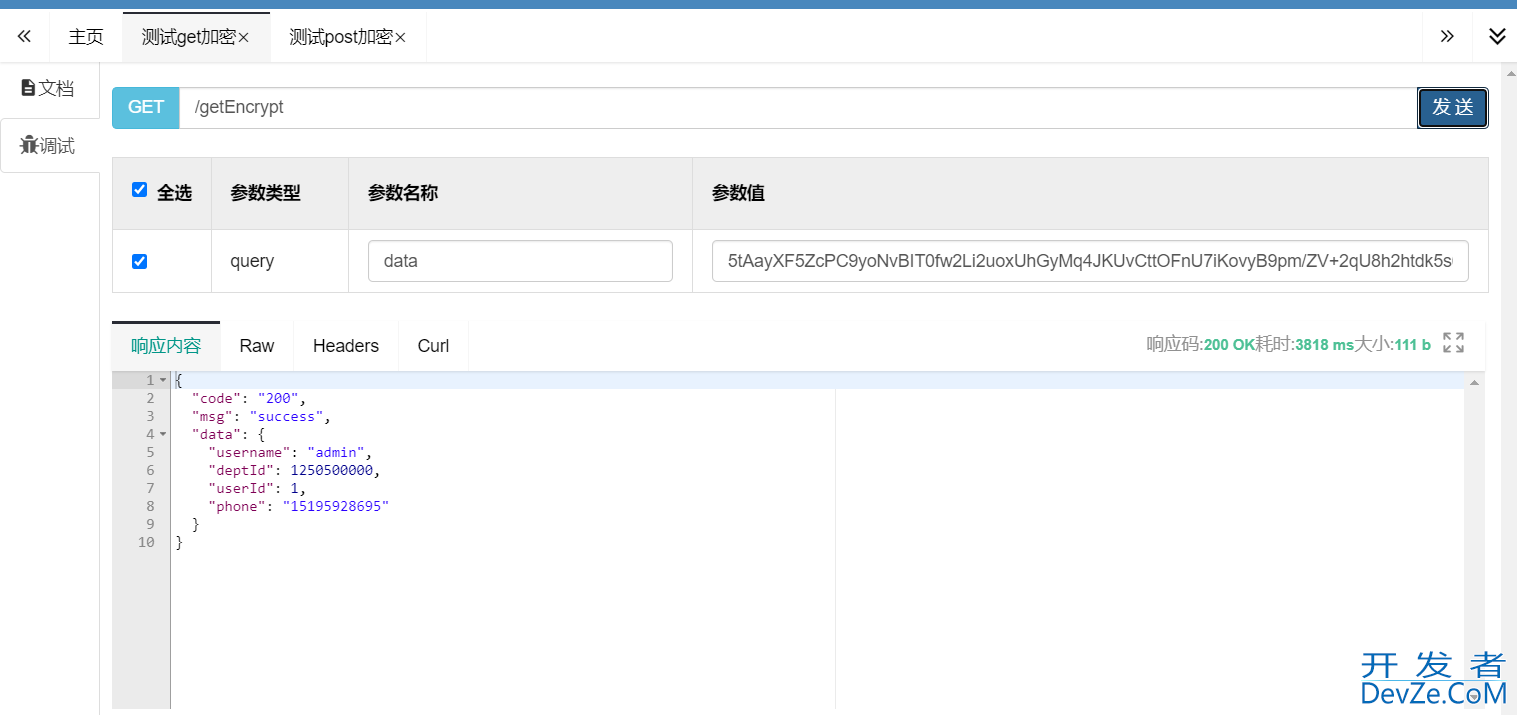Image resolution: width=1517 pixels, height=715 pixels.
Task: Open the Raw response tab
Action: pyautogui.click(x=257, y=346)
